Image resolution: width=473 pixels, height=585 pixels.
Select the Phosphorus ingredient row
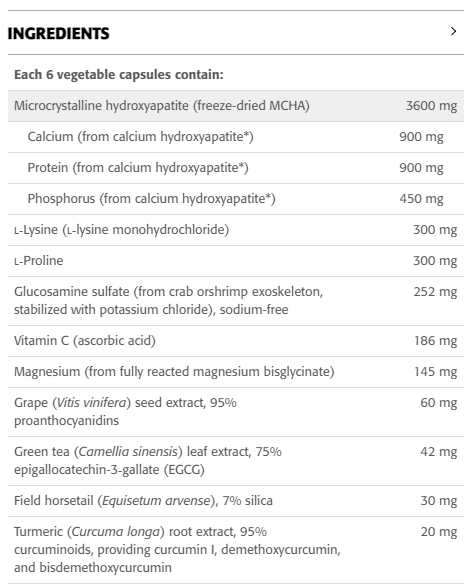tap(236, 199)
